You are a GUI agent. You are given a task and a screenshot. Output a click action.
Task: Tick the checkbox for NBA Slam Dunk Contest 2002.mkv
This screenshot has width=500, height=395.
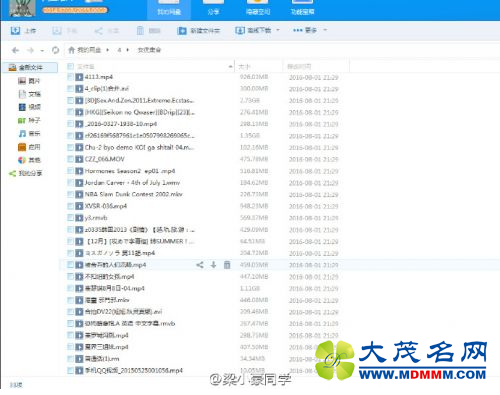(70, 194)
